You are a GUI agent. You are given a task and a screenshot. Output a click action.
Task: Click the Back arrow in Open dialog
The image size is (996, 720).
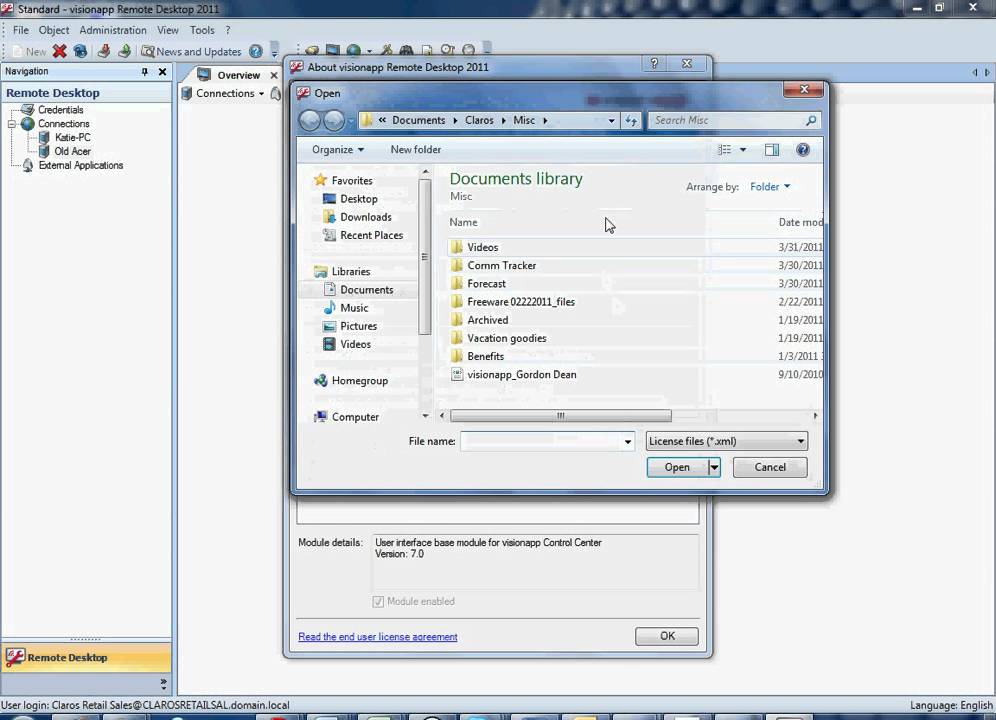coord(310,120)
